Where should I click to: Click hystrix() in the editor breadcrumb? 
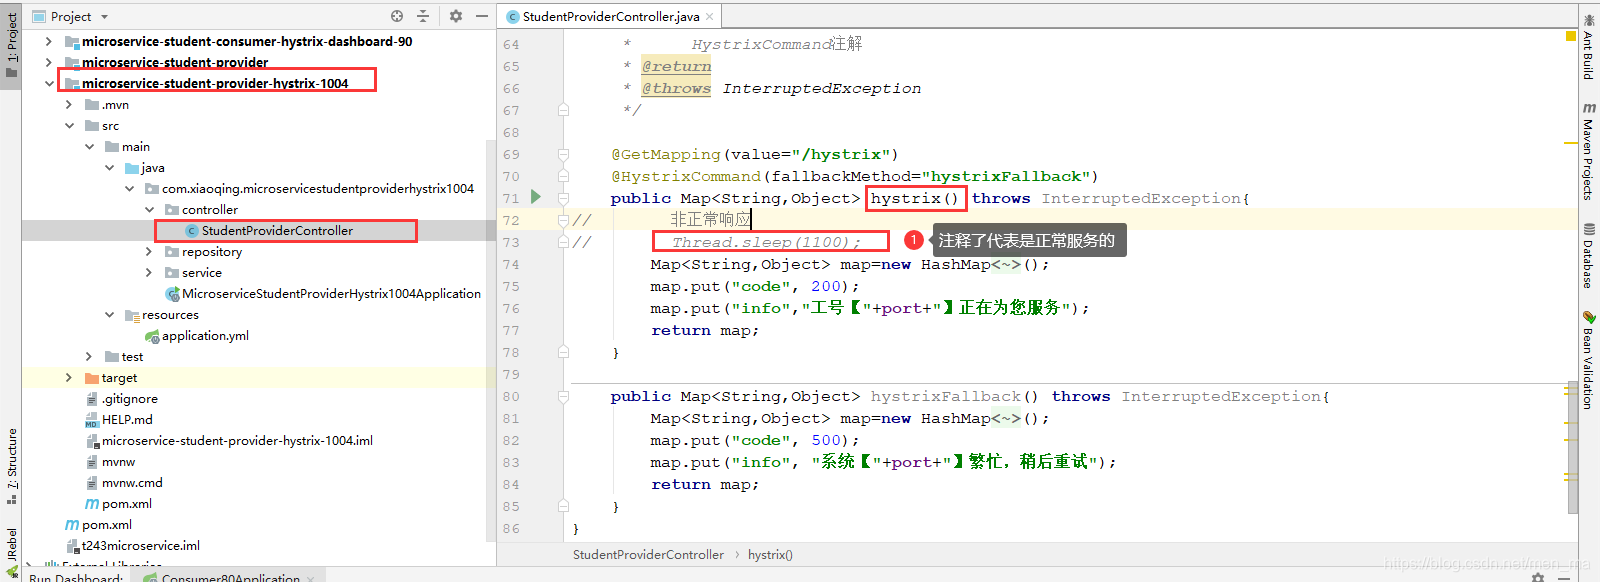click(770, 555)
